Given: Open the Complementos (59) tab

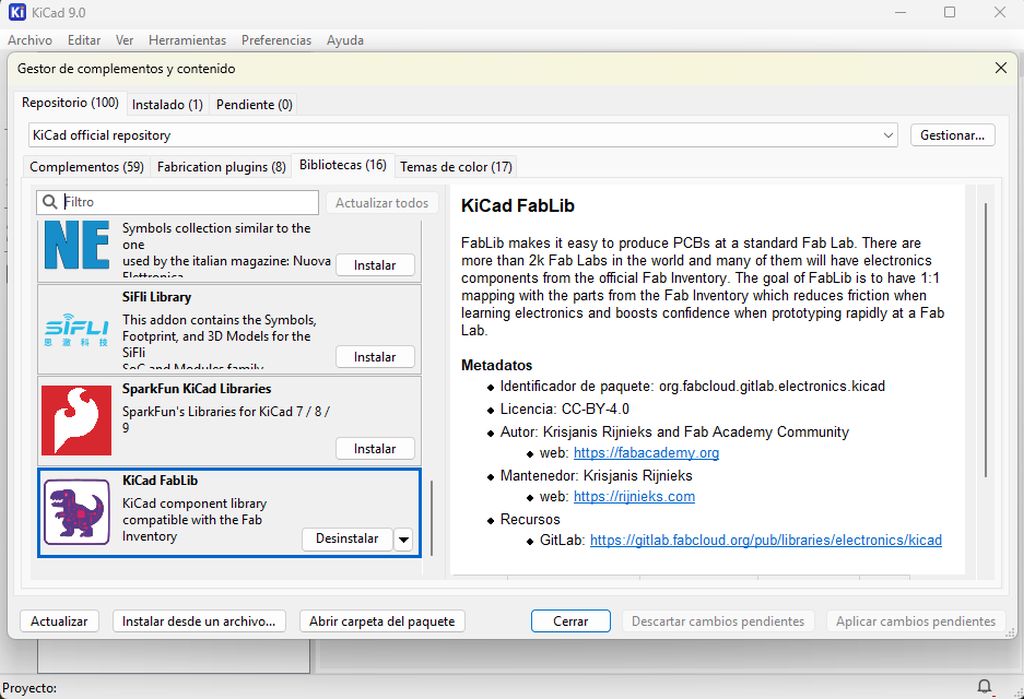Looking at the screenshot, I should point(87,167).
